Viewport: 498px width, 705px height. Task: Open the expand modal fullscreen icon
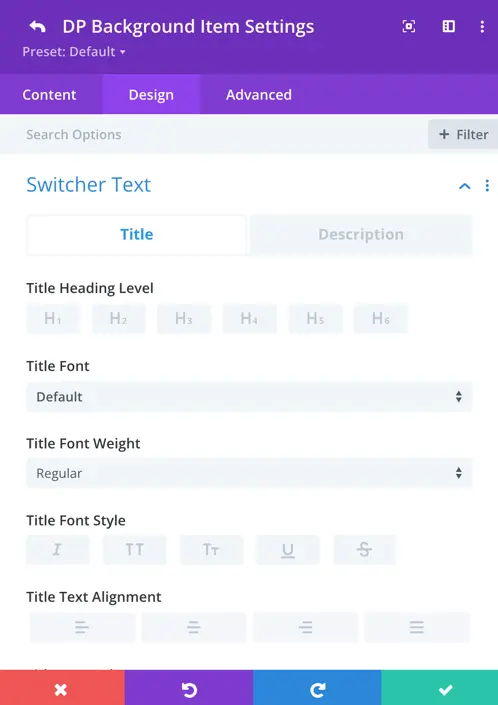pyautogui.click(x=409, y=27)
